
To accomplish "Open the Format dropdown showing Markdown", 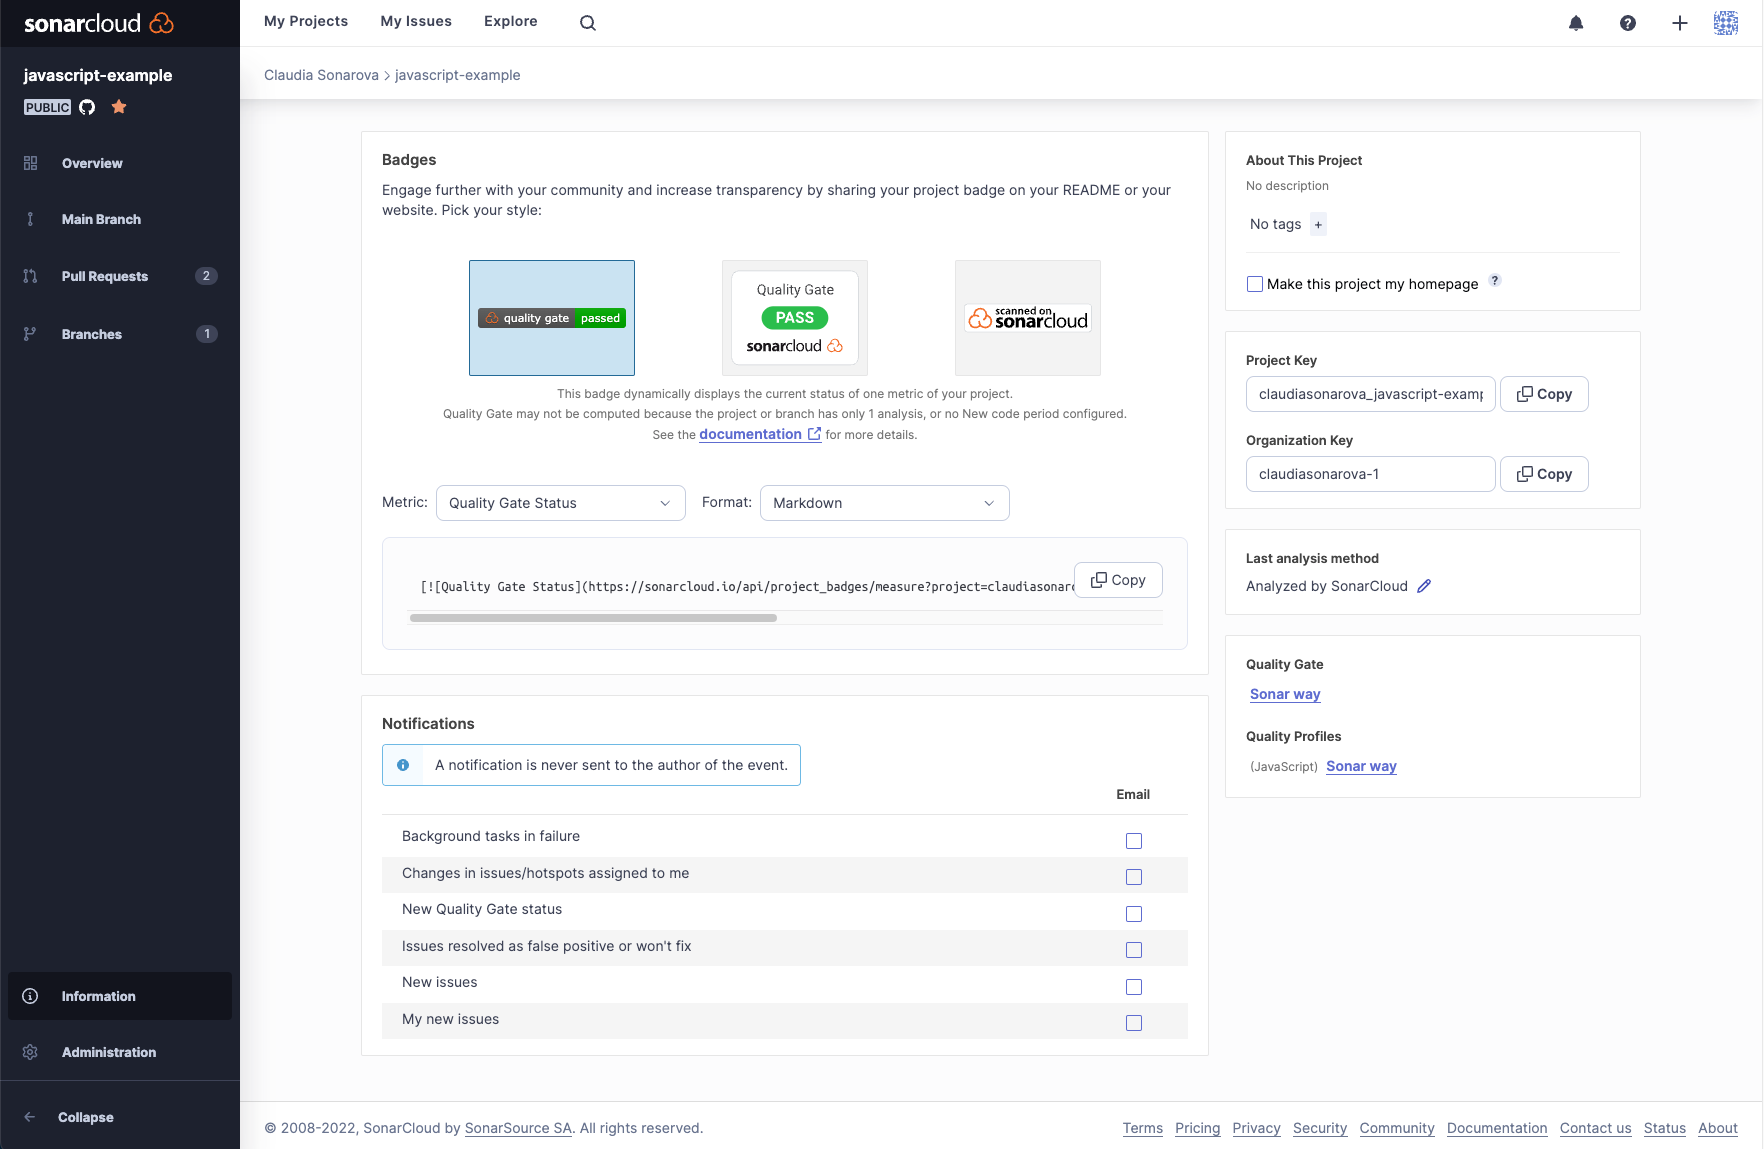I will pos(885,503).
